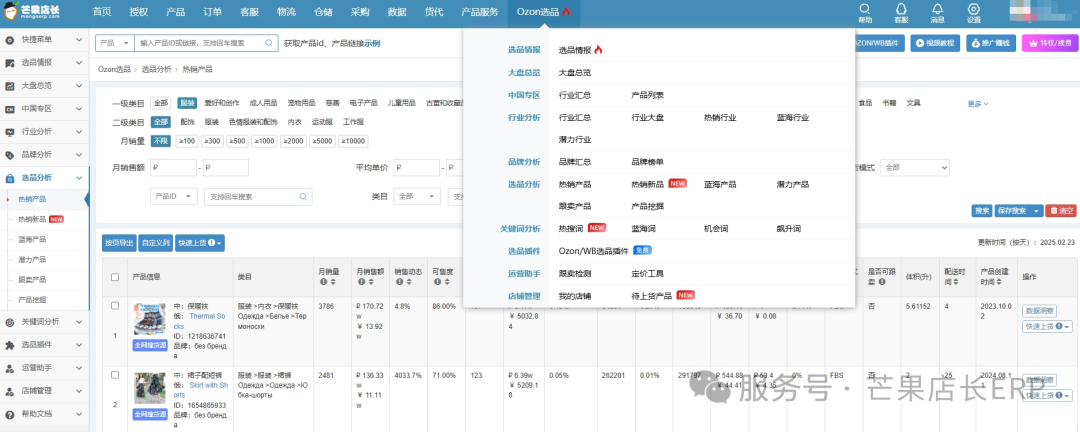Open 潜力产品 in the left sidebar
This screenshot has width=1080, height=432.
point(32,260)
